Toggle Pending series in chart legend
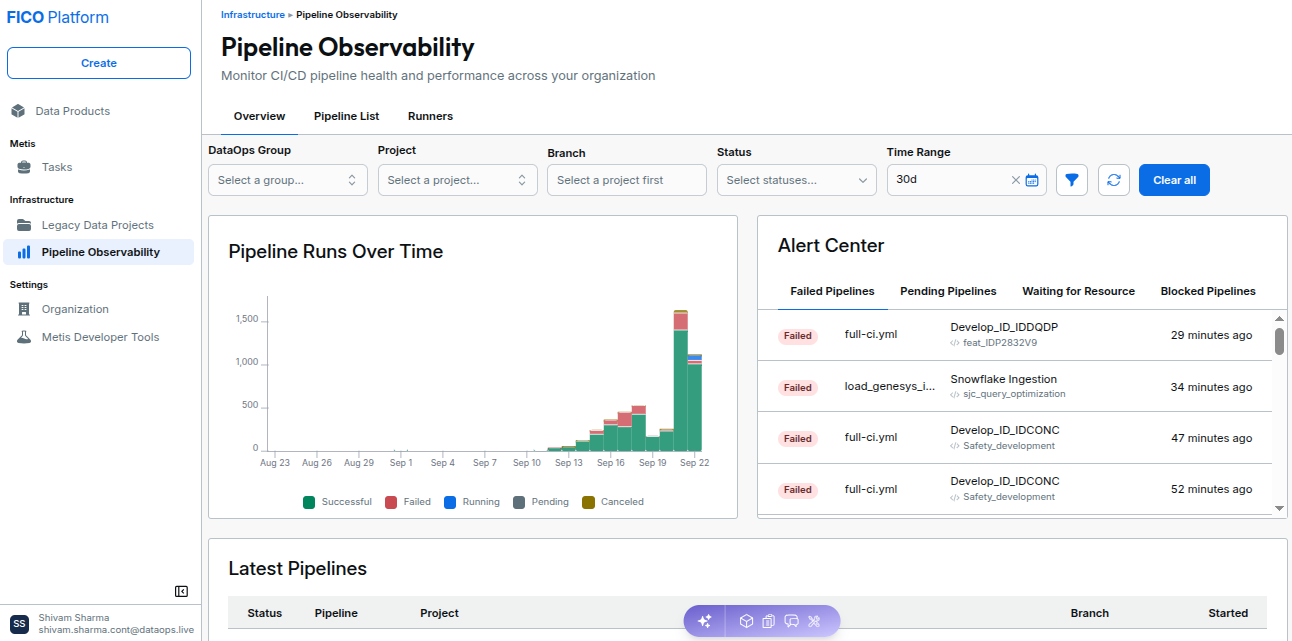This screenshot has width=1292, height=641. [x=541, y=502]
